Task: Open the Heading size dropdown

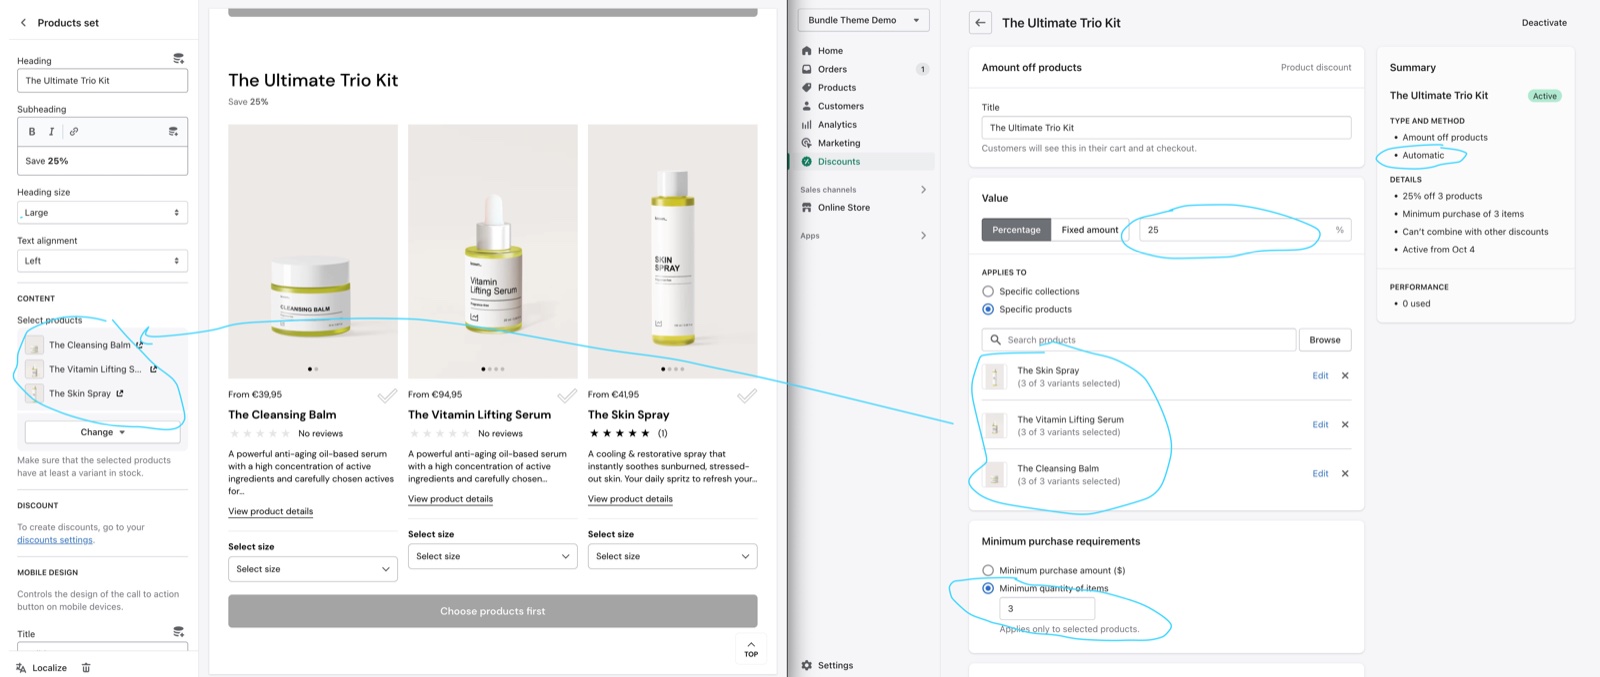Action: 102,212
